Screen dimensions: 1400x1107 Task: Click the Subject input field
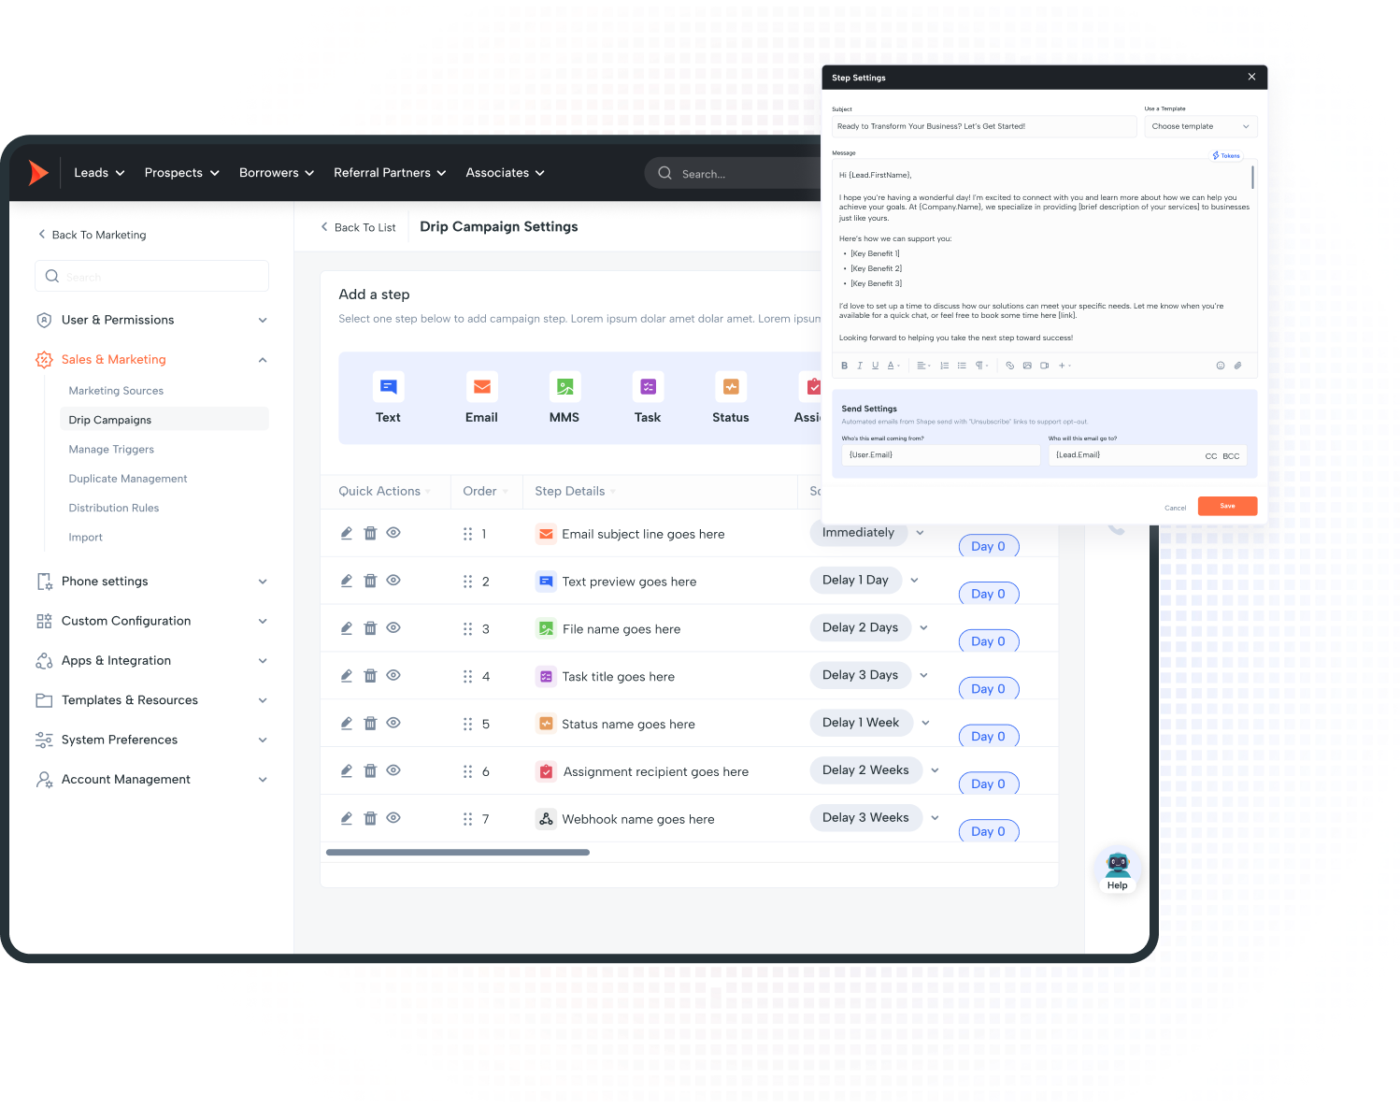[984, 127]
